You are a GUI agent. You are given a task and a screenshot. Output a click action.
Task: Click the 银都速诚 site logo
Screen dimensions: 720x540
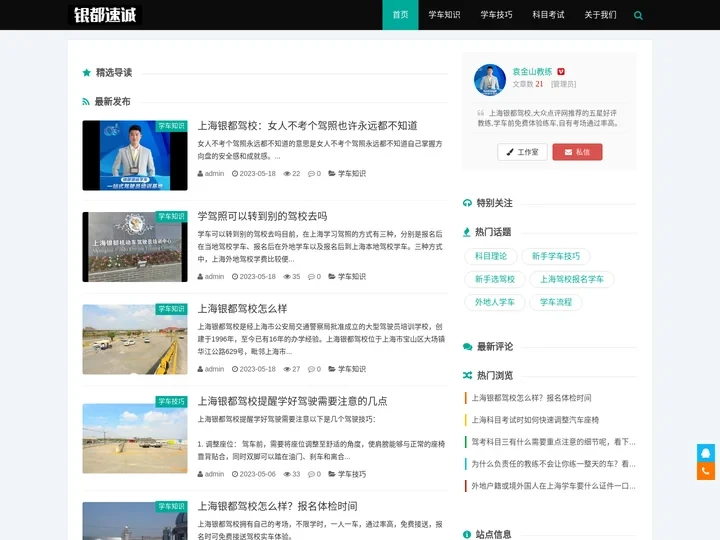pyautogui.click(x=105, y=15)
